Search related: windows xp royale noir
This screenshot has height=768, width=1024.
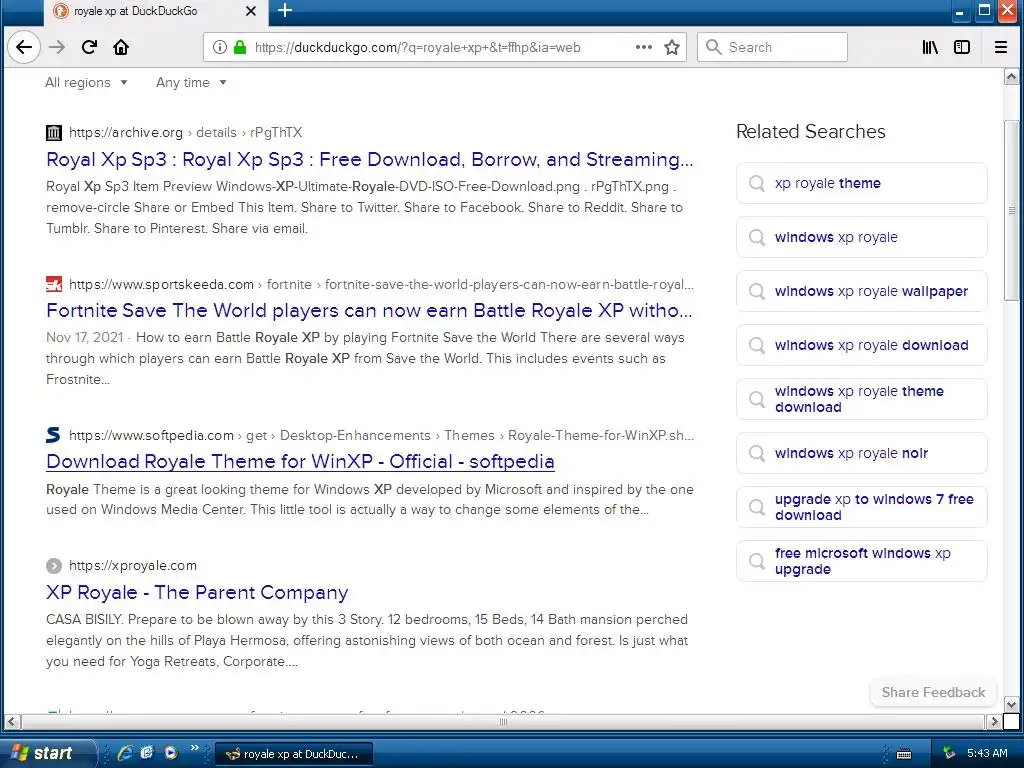(861, 453)
